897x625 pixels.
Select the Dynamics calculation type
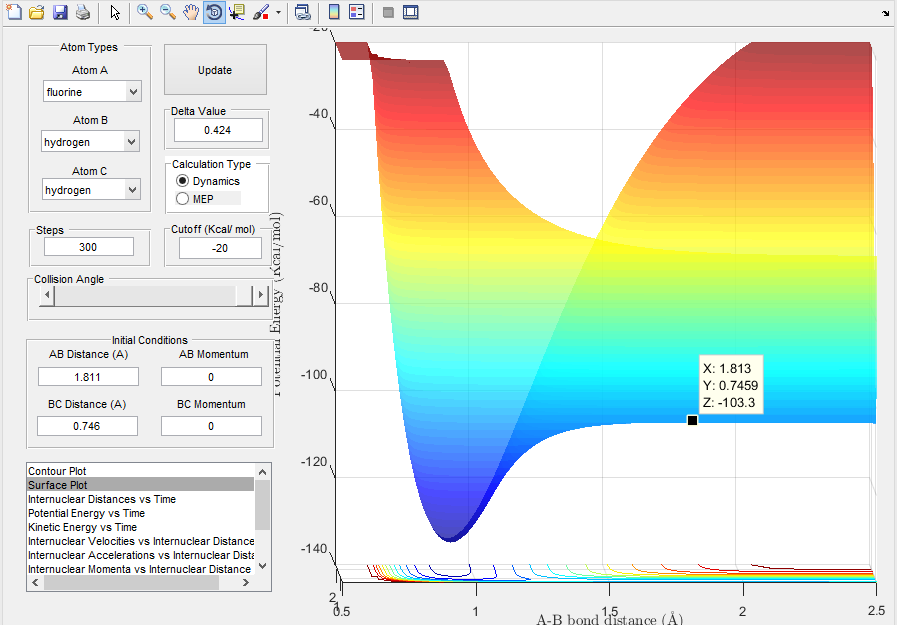pyautogui.click(x=182, y=181)
